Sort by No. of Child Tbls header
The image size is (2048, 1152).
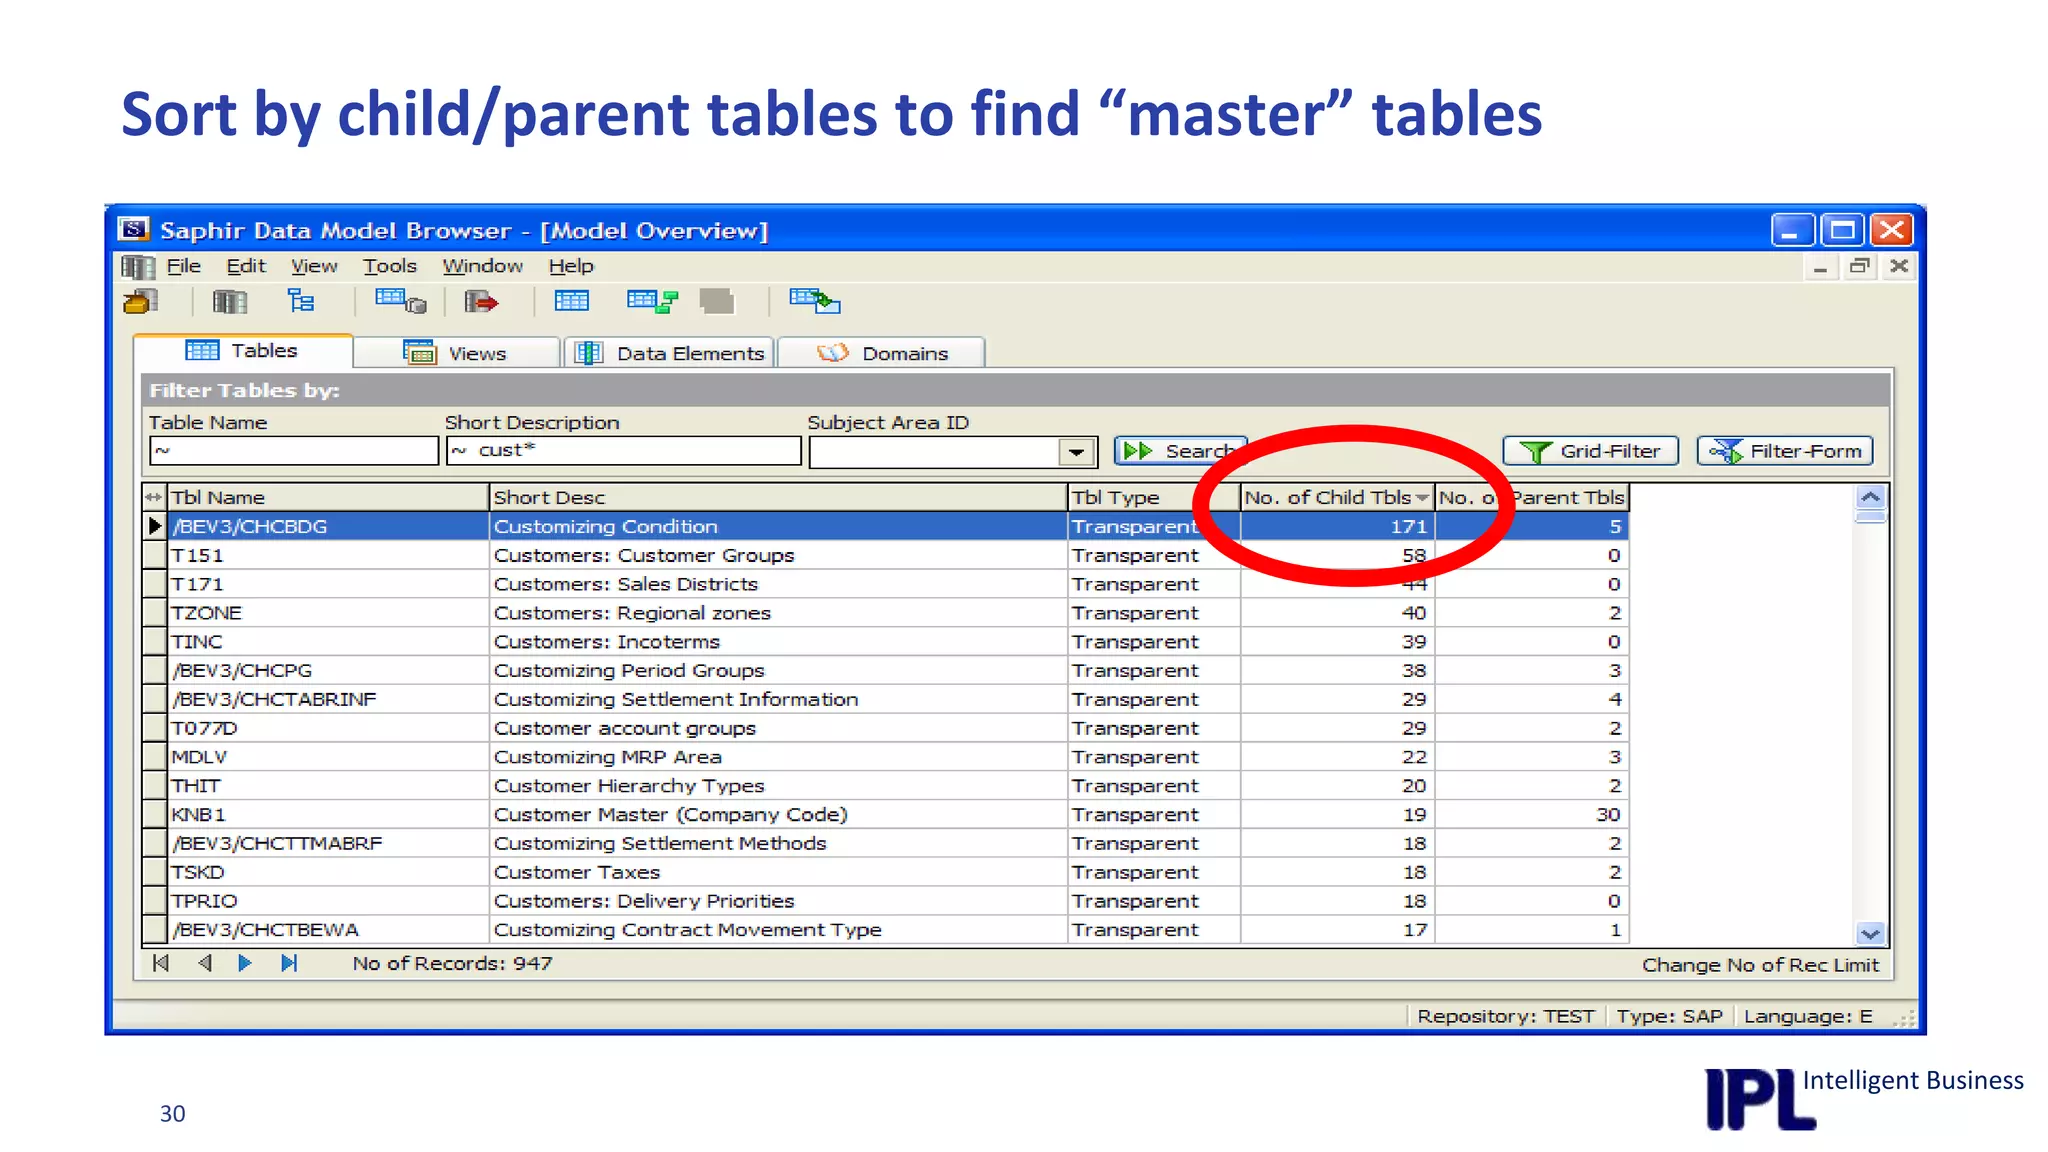point(1337,497)
